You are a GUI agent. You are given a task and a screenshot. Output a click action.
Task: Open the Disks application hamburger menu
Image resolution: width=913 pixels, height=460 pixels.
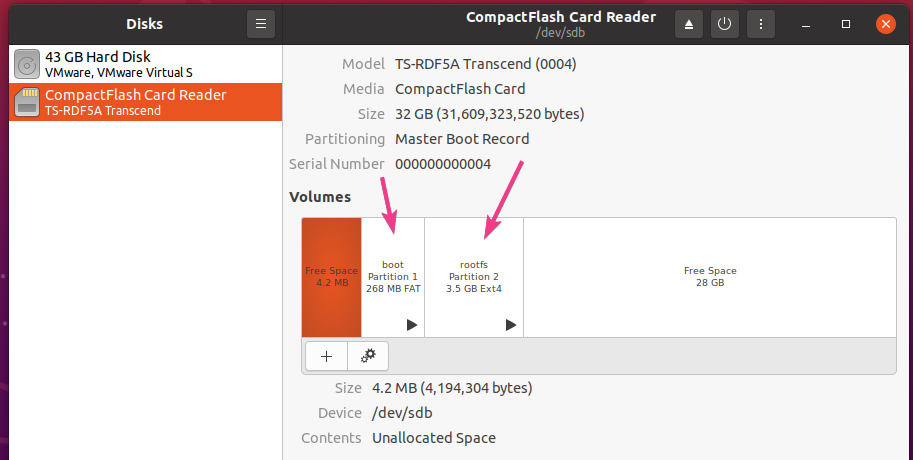click(x=260, y=23)
